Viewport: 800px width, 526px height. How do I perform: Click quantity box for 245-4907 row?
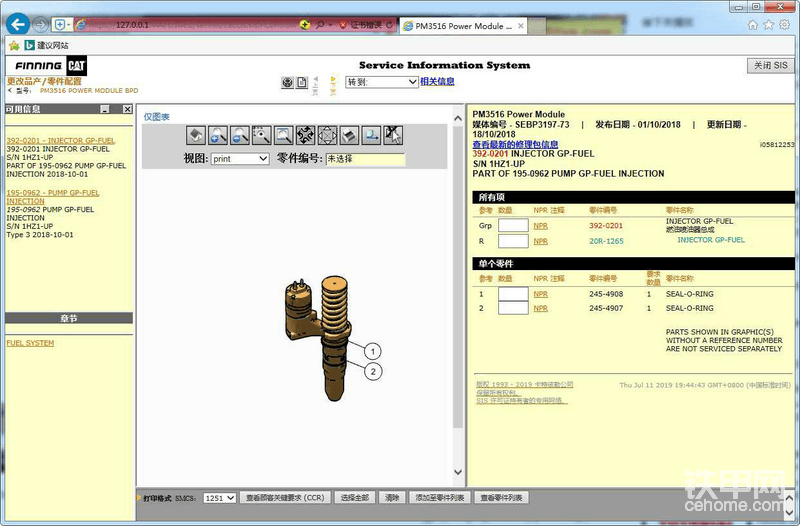click(513, 308)
